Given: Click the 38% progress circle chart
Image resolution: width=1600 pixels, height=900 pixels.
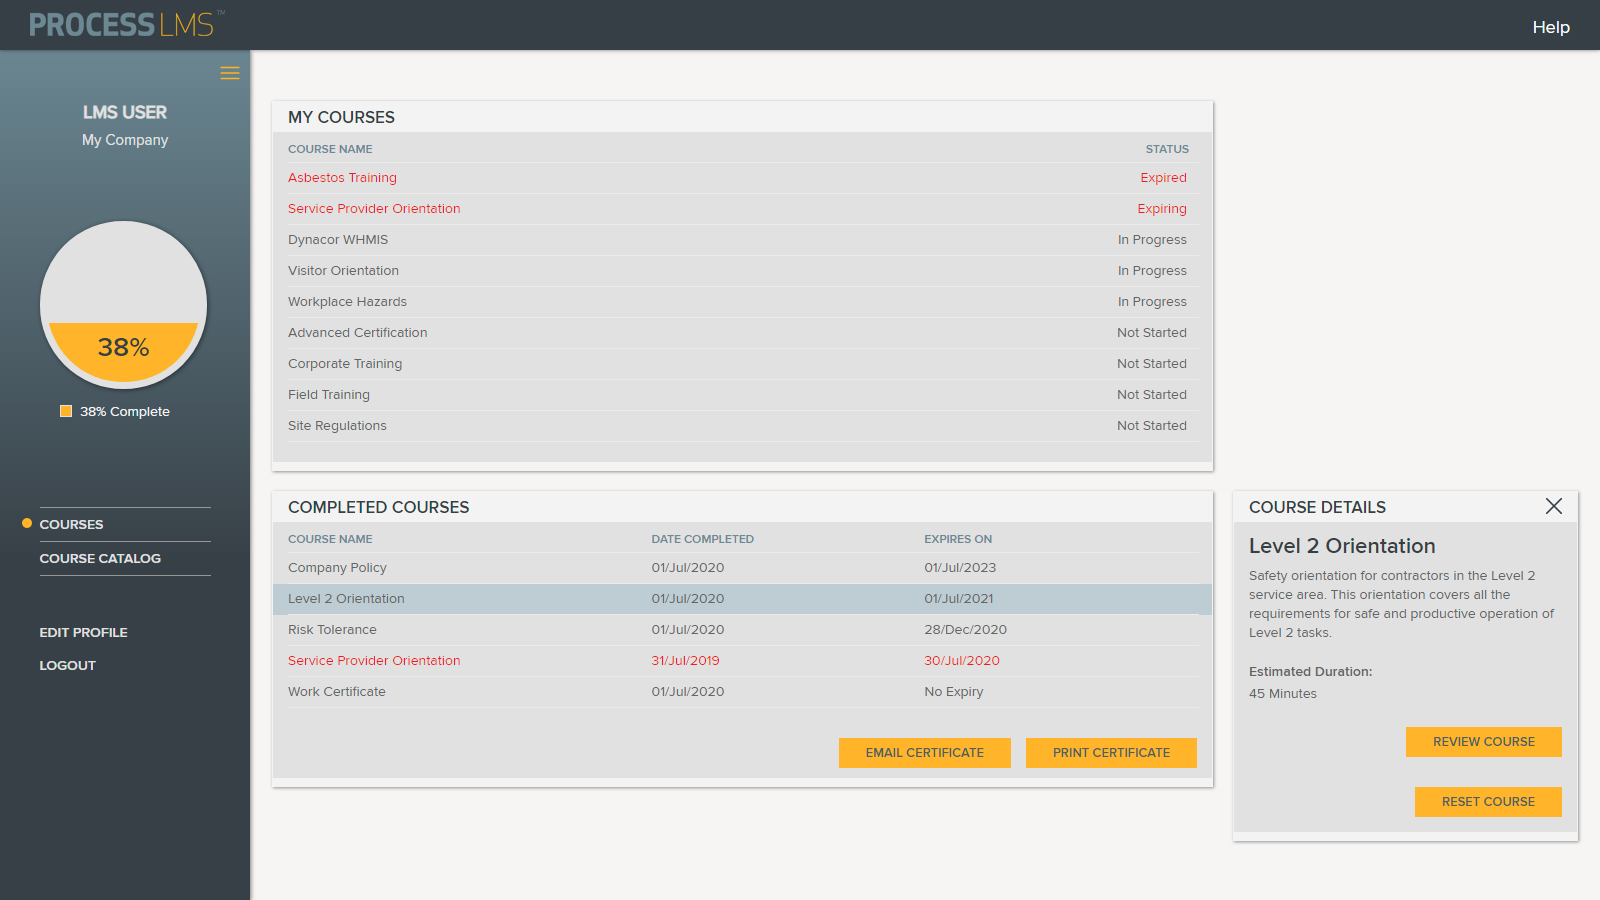Looking at the screenshot, I should (x=124, y=304).
